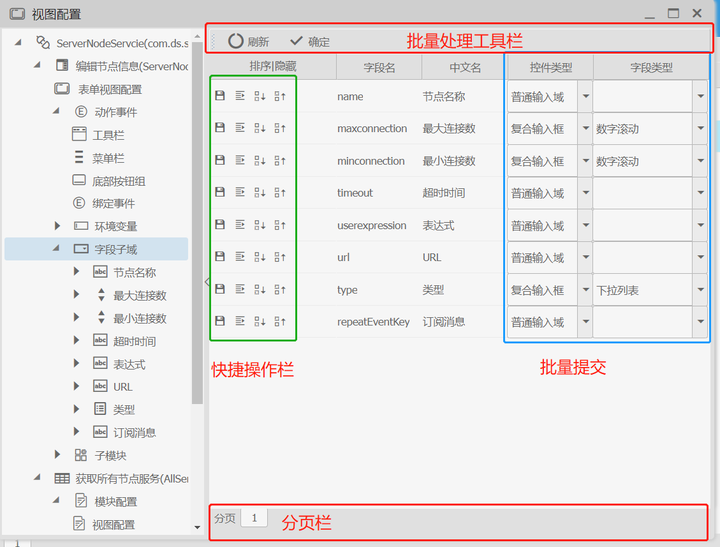Click the save icon in the name row
This screenshot has height=547, width=720.
click(220, 96)
